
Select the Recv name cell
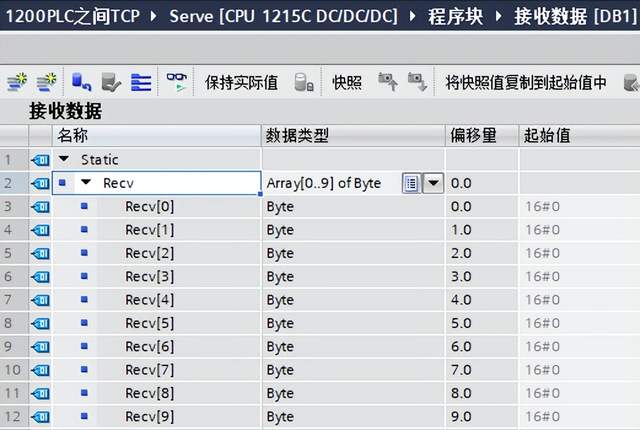pos(157,183)
